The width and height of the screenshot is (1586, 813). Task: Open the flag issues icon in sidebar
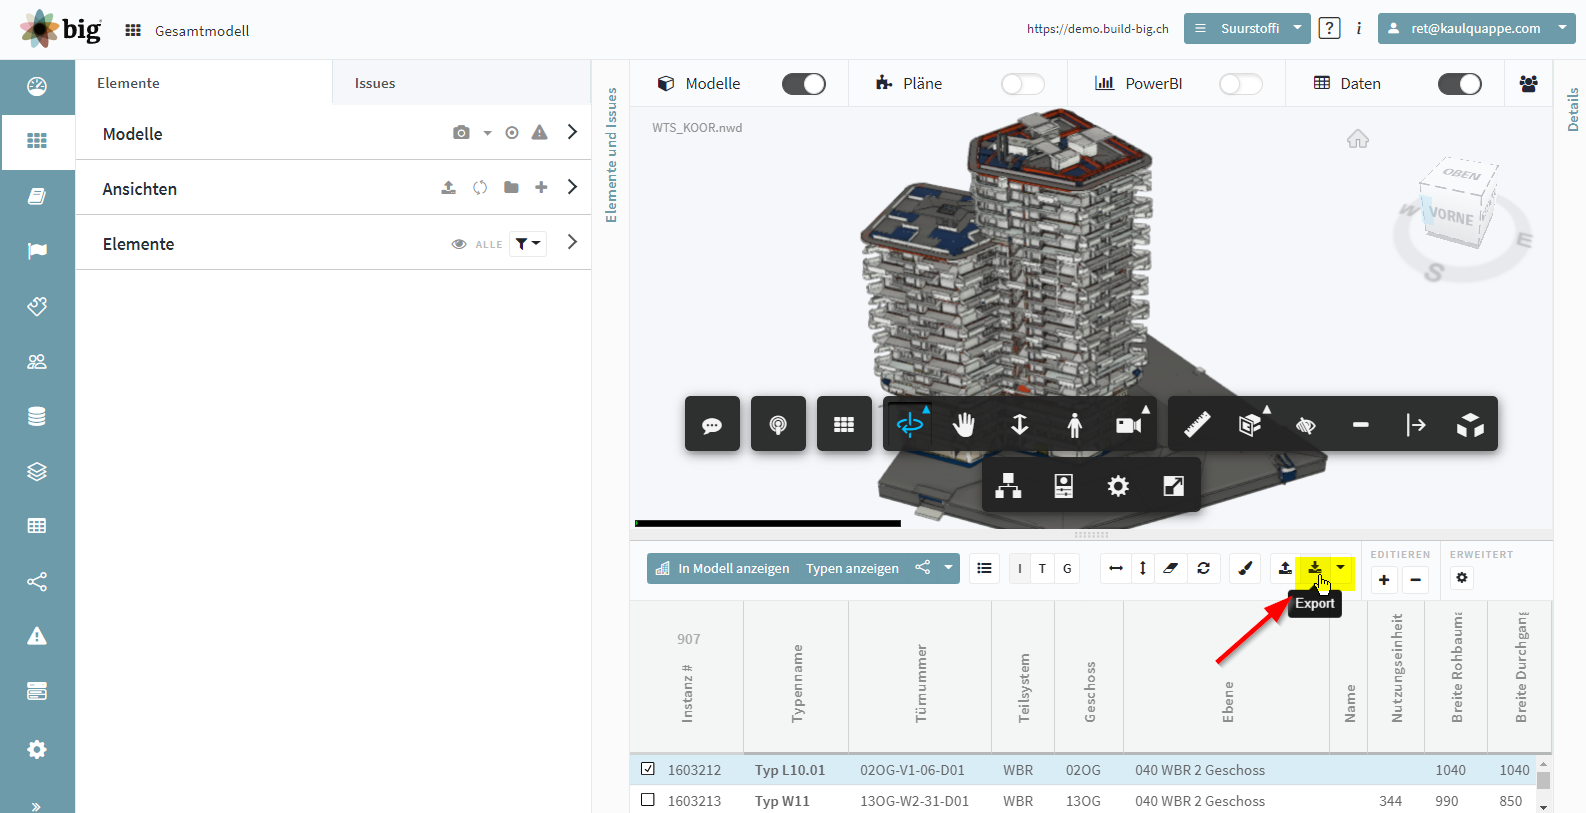click(x=37, y=251)
